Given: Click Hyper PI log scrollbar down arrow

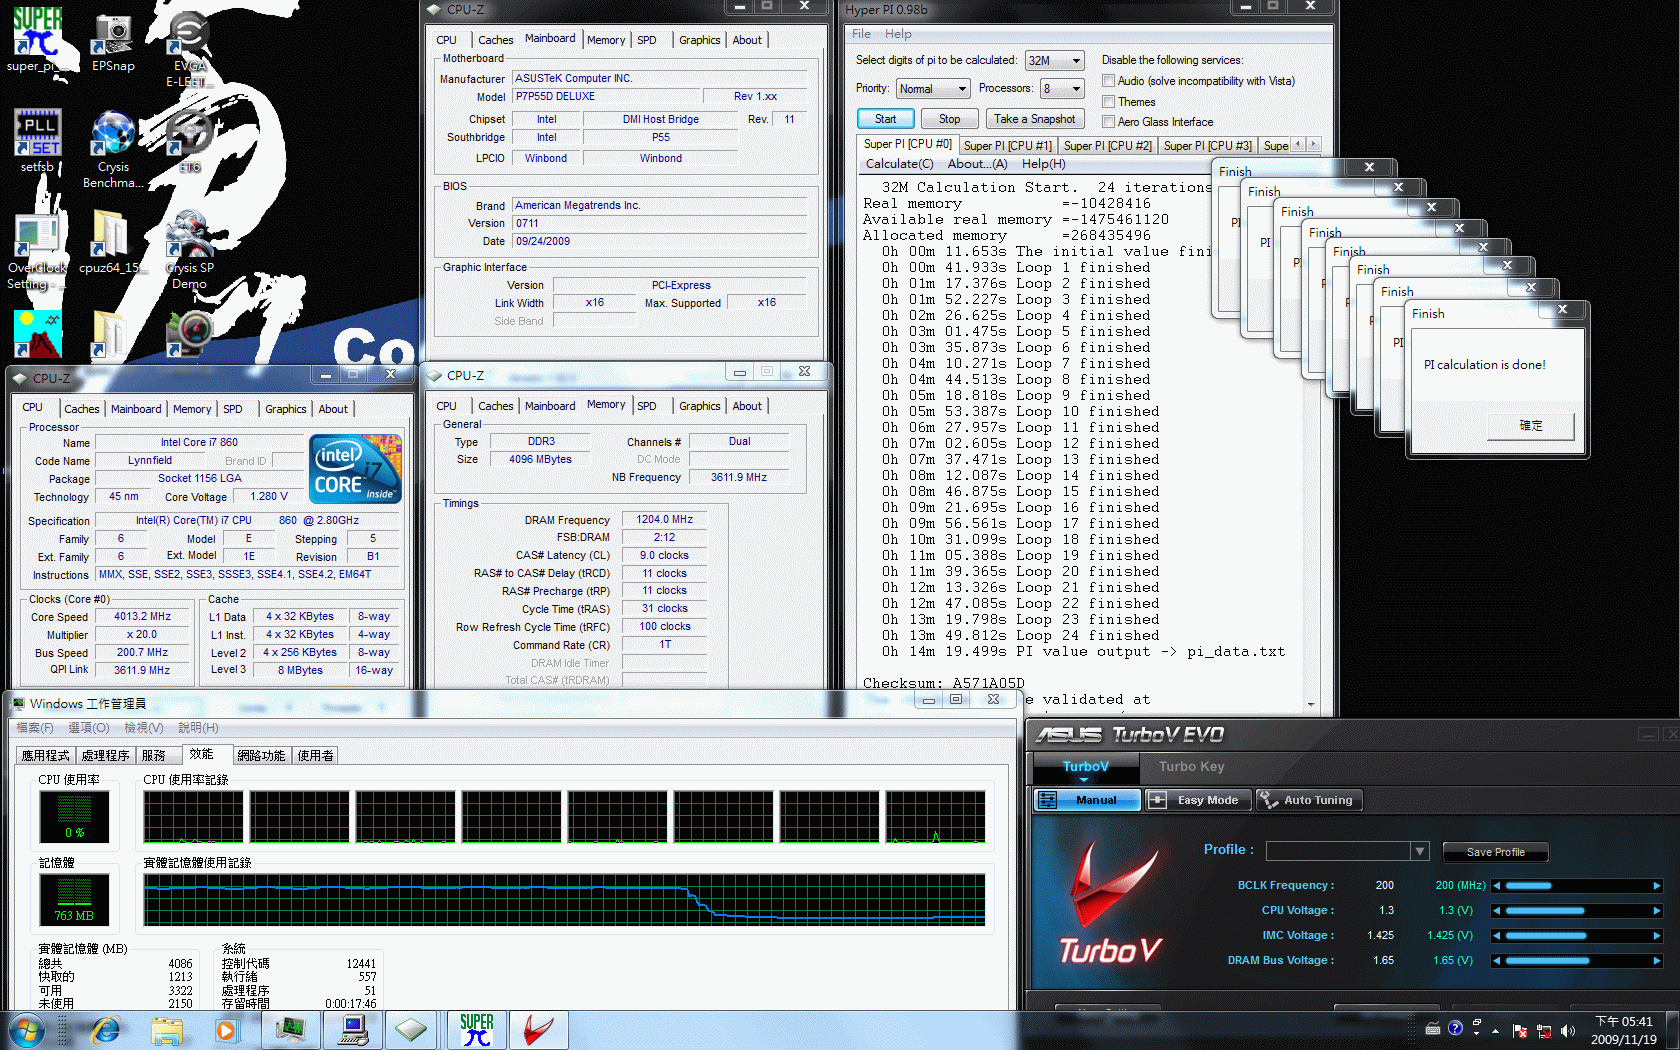Looking at the screenshot, I should [1311, 704].
